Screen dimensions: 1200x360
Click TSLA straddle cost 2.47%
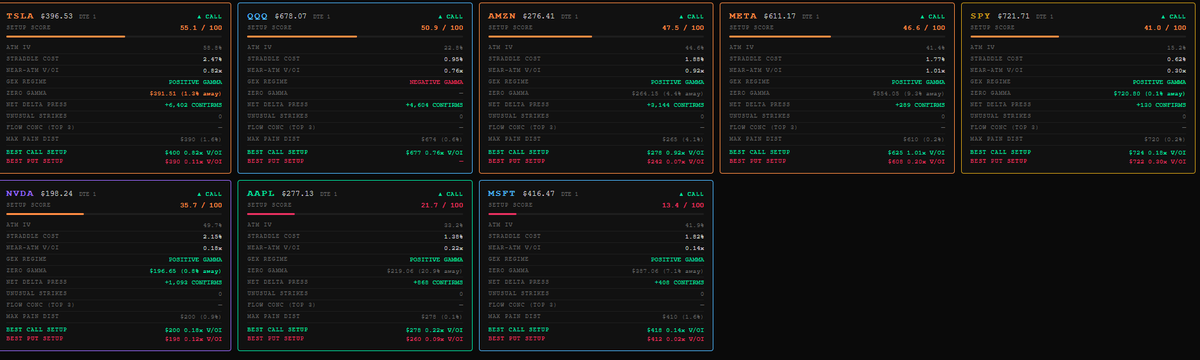(x=212, y=59)
